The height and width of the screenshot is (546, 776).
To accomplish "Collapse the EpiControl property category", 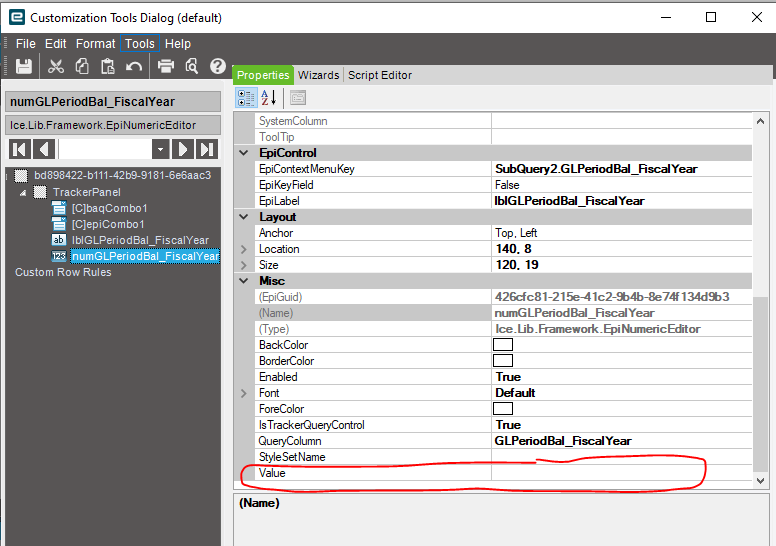I will [x=244, y=153].
